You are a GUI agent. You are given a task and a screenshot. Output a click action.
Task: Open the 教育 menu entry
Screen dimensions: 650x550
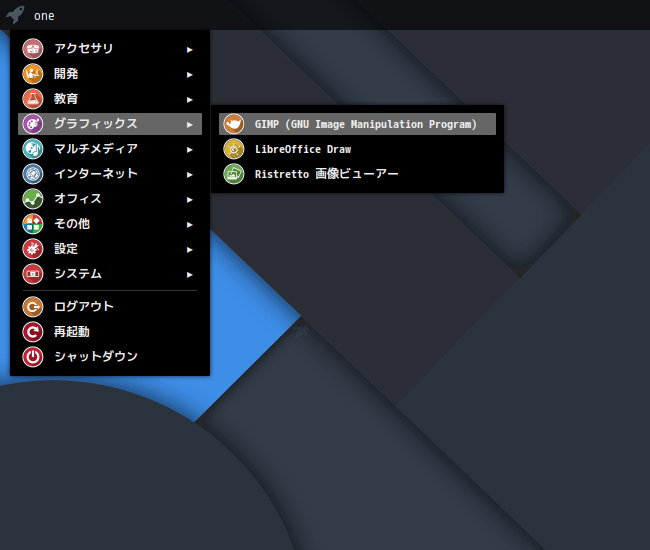(110, 99)
